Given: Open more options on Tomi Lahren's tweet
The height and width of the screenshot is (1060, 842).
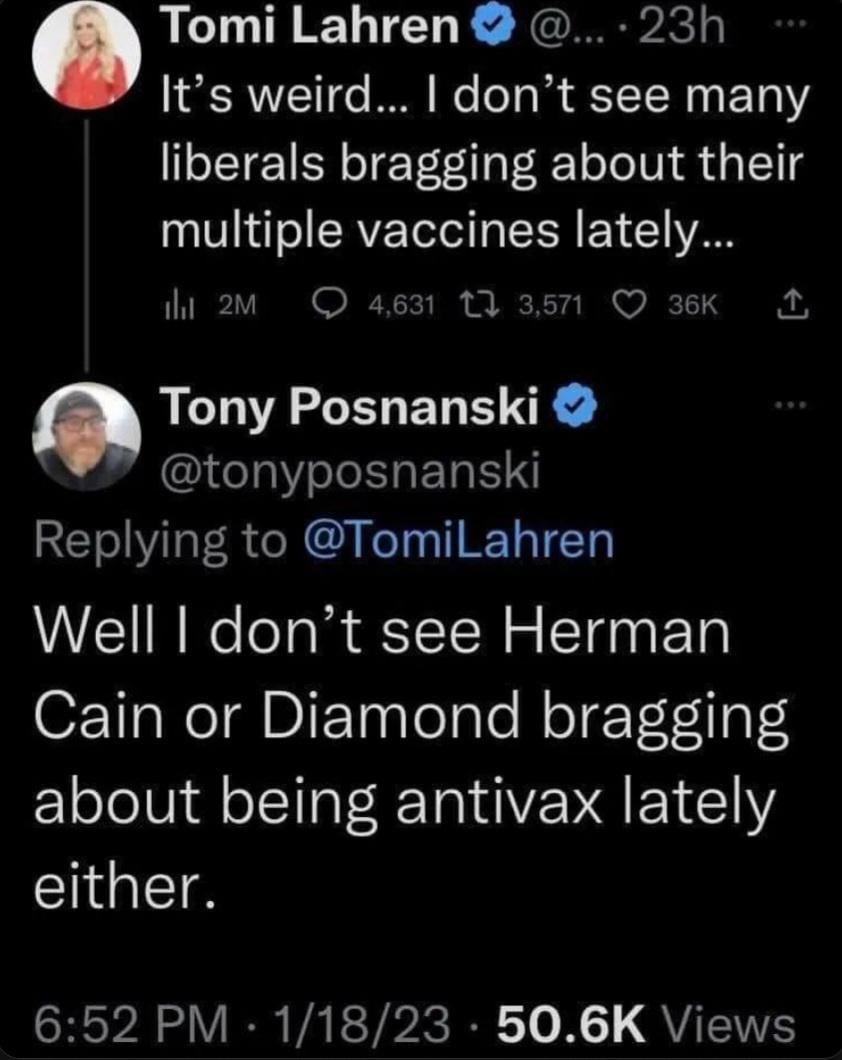Looking at the screenshot, I should (789, 22).
